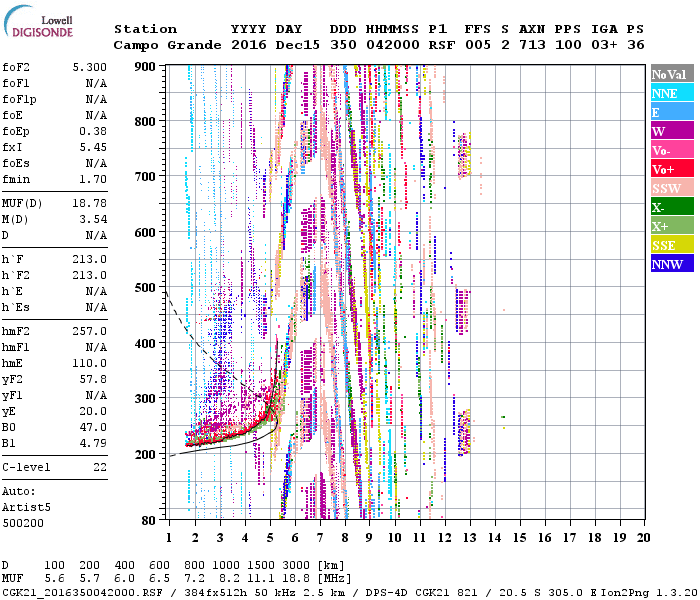Click the day-of-year value 350
This screenshot has width=700, height=600.
pos(343,45)
